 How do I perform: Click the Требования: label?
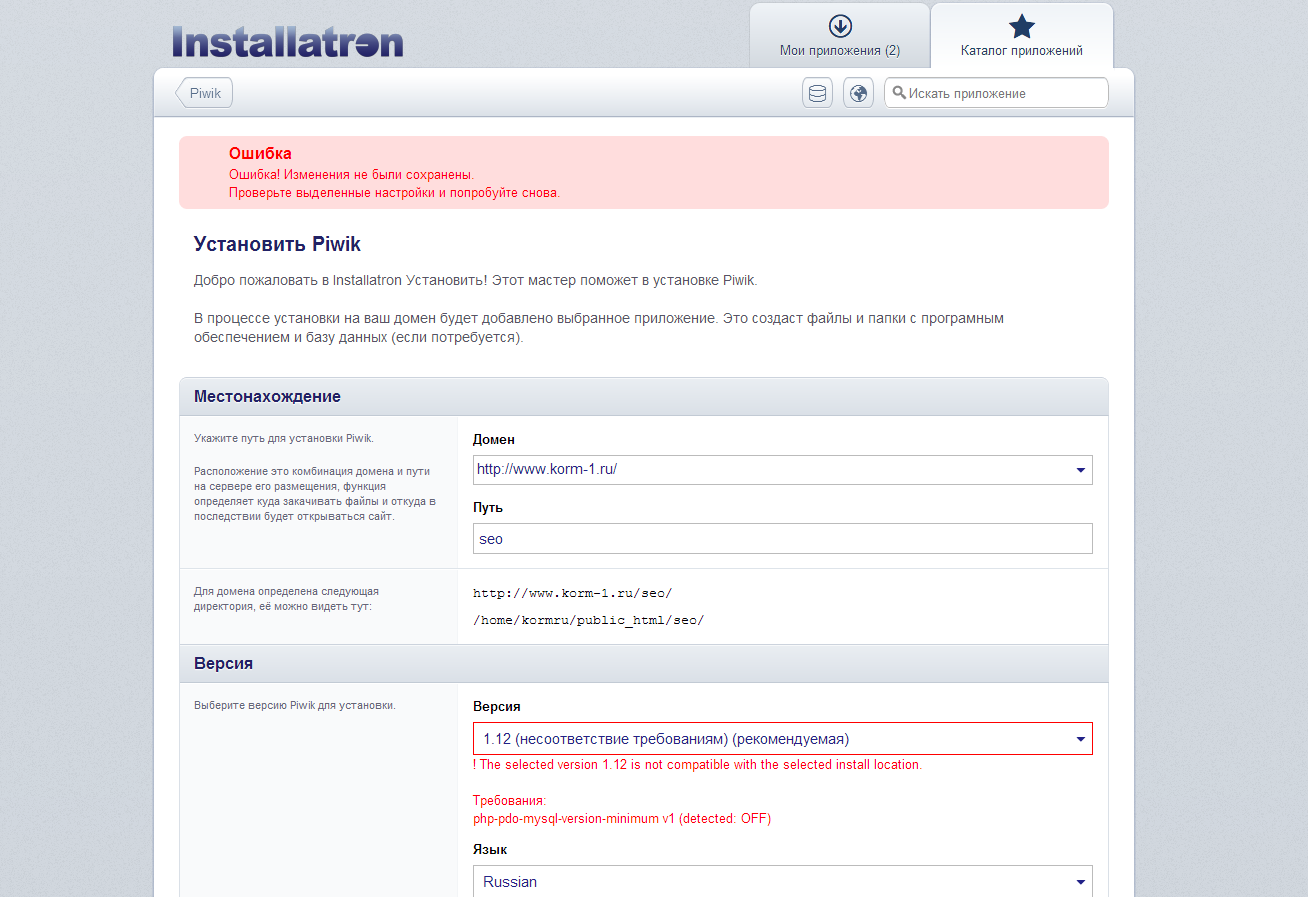(510, 801)
